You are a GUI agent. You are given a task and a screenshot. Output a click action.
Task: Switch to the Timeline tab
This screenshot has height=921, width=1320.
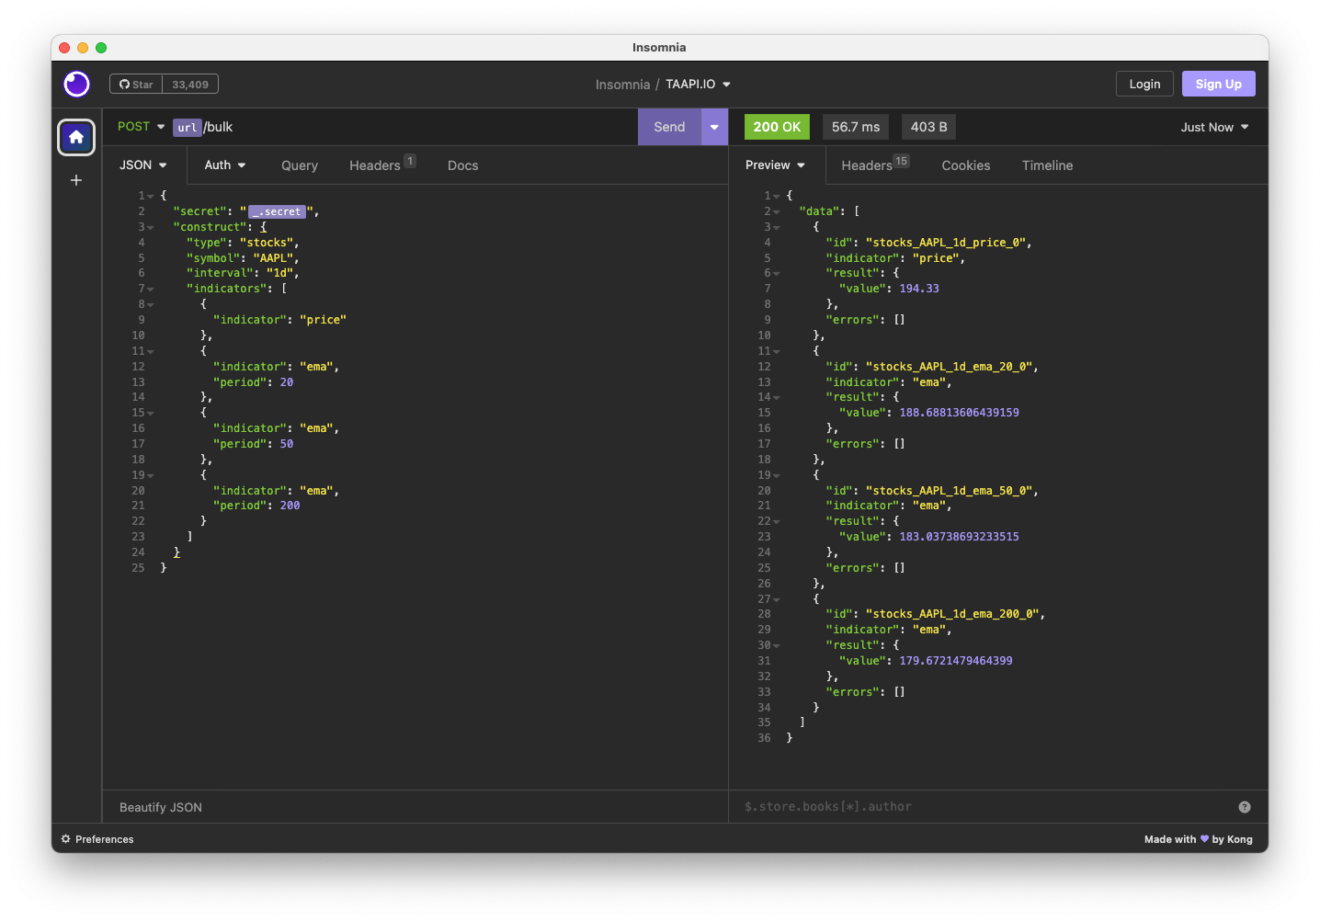pos(1047,165)
